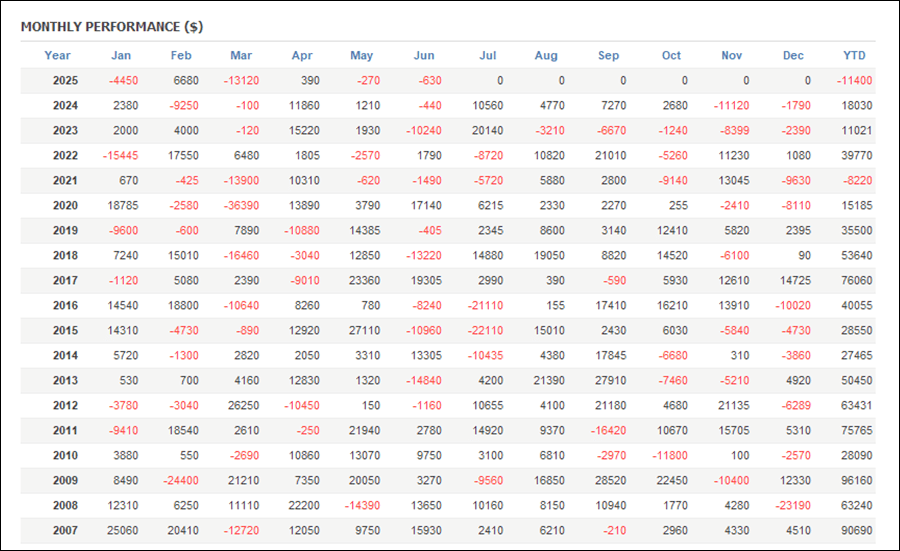Click the 2007 YTD value 90690
This screenshot has height=551, width=900.
point(857,530)
